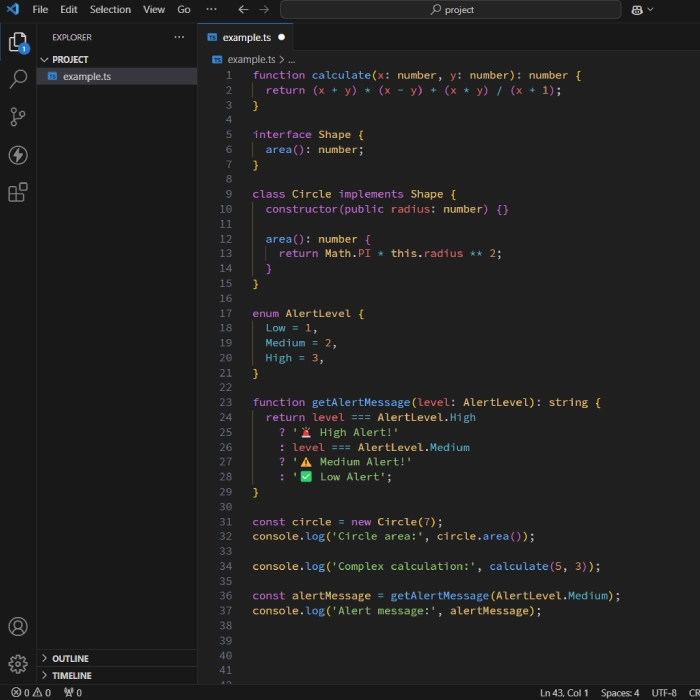Click line number 1 in the gutter

[229, 75]
